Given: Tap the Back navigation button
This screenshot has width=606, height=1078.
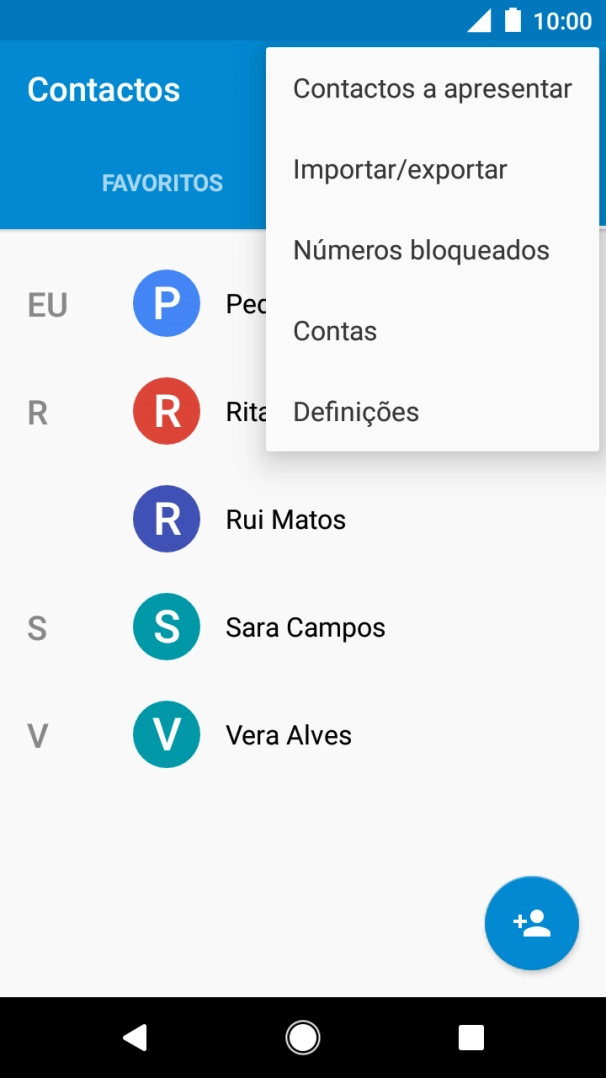Looking at the screenshot, I should coord(135,1037).
